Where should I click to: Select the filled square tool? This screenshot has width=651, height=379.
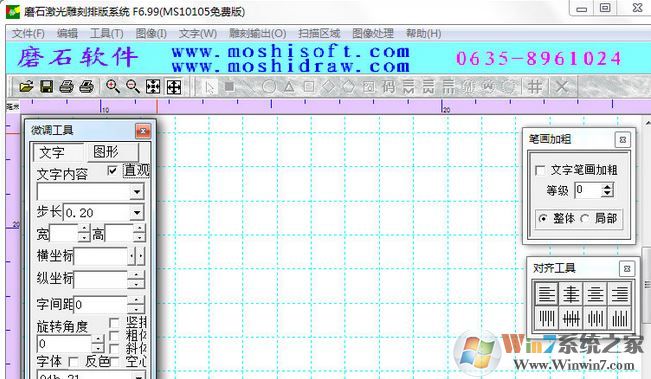click(x=229, y=87)
